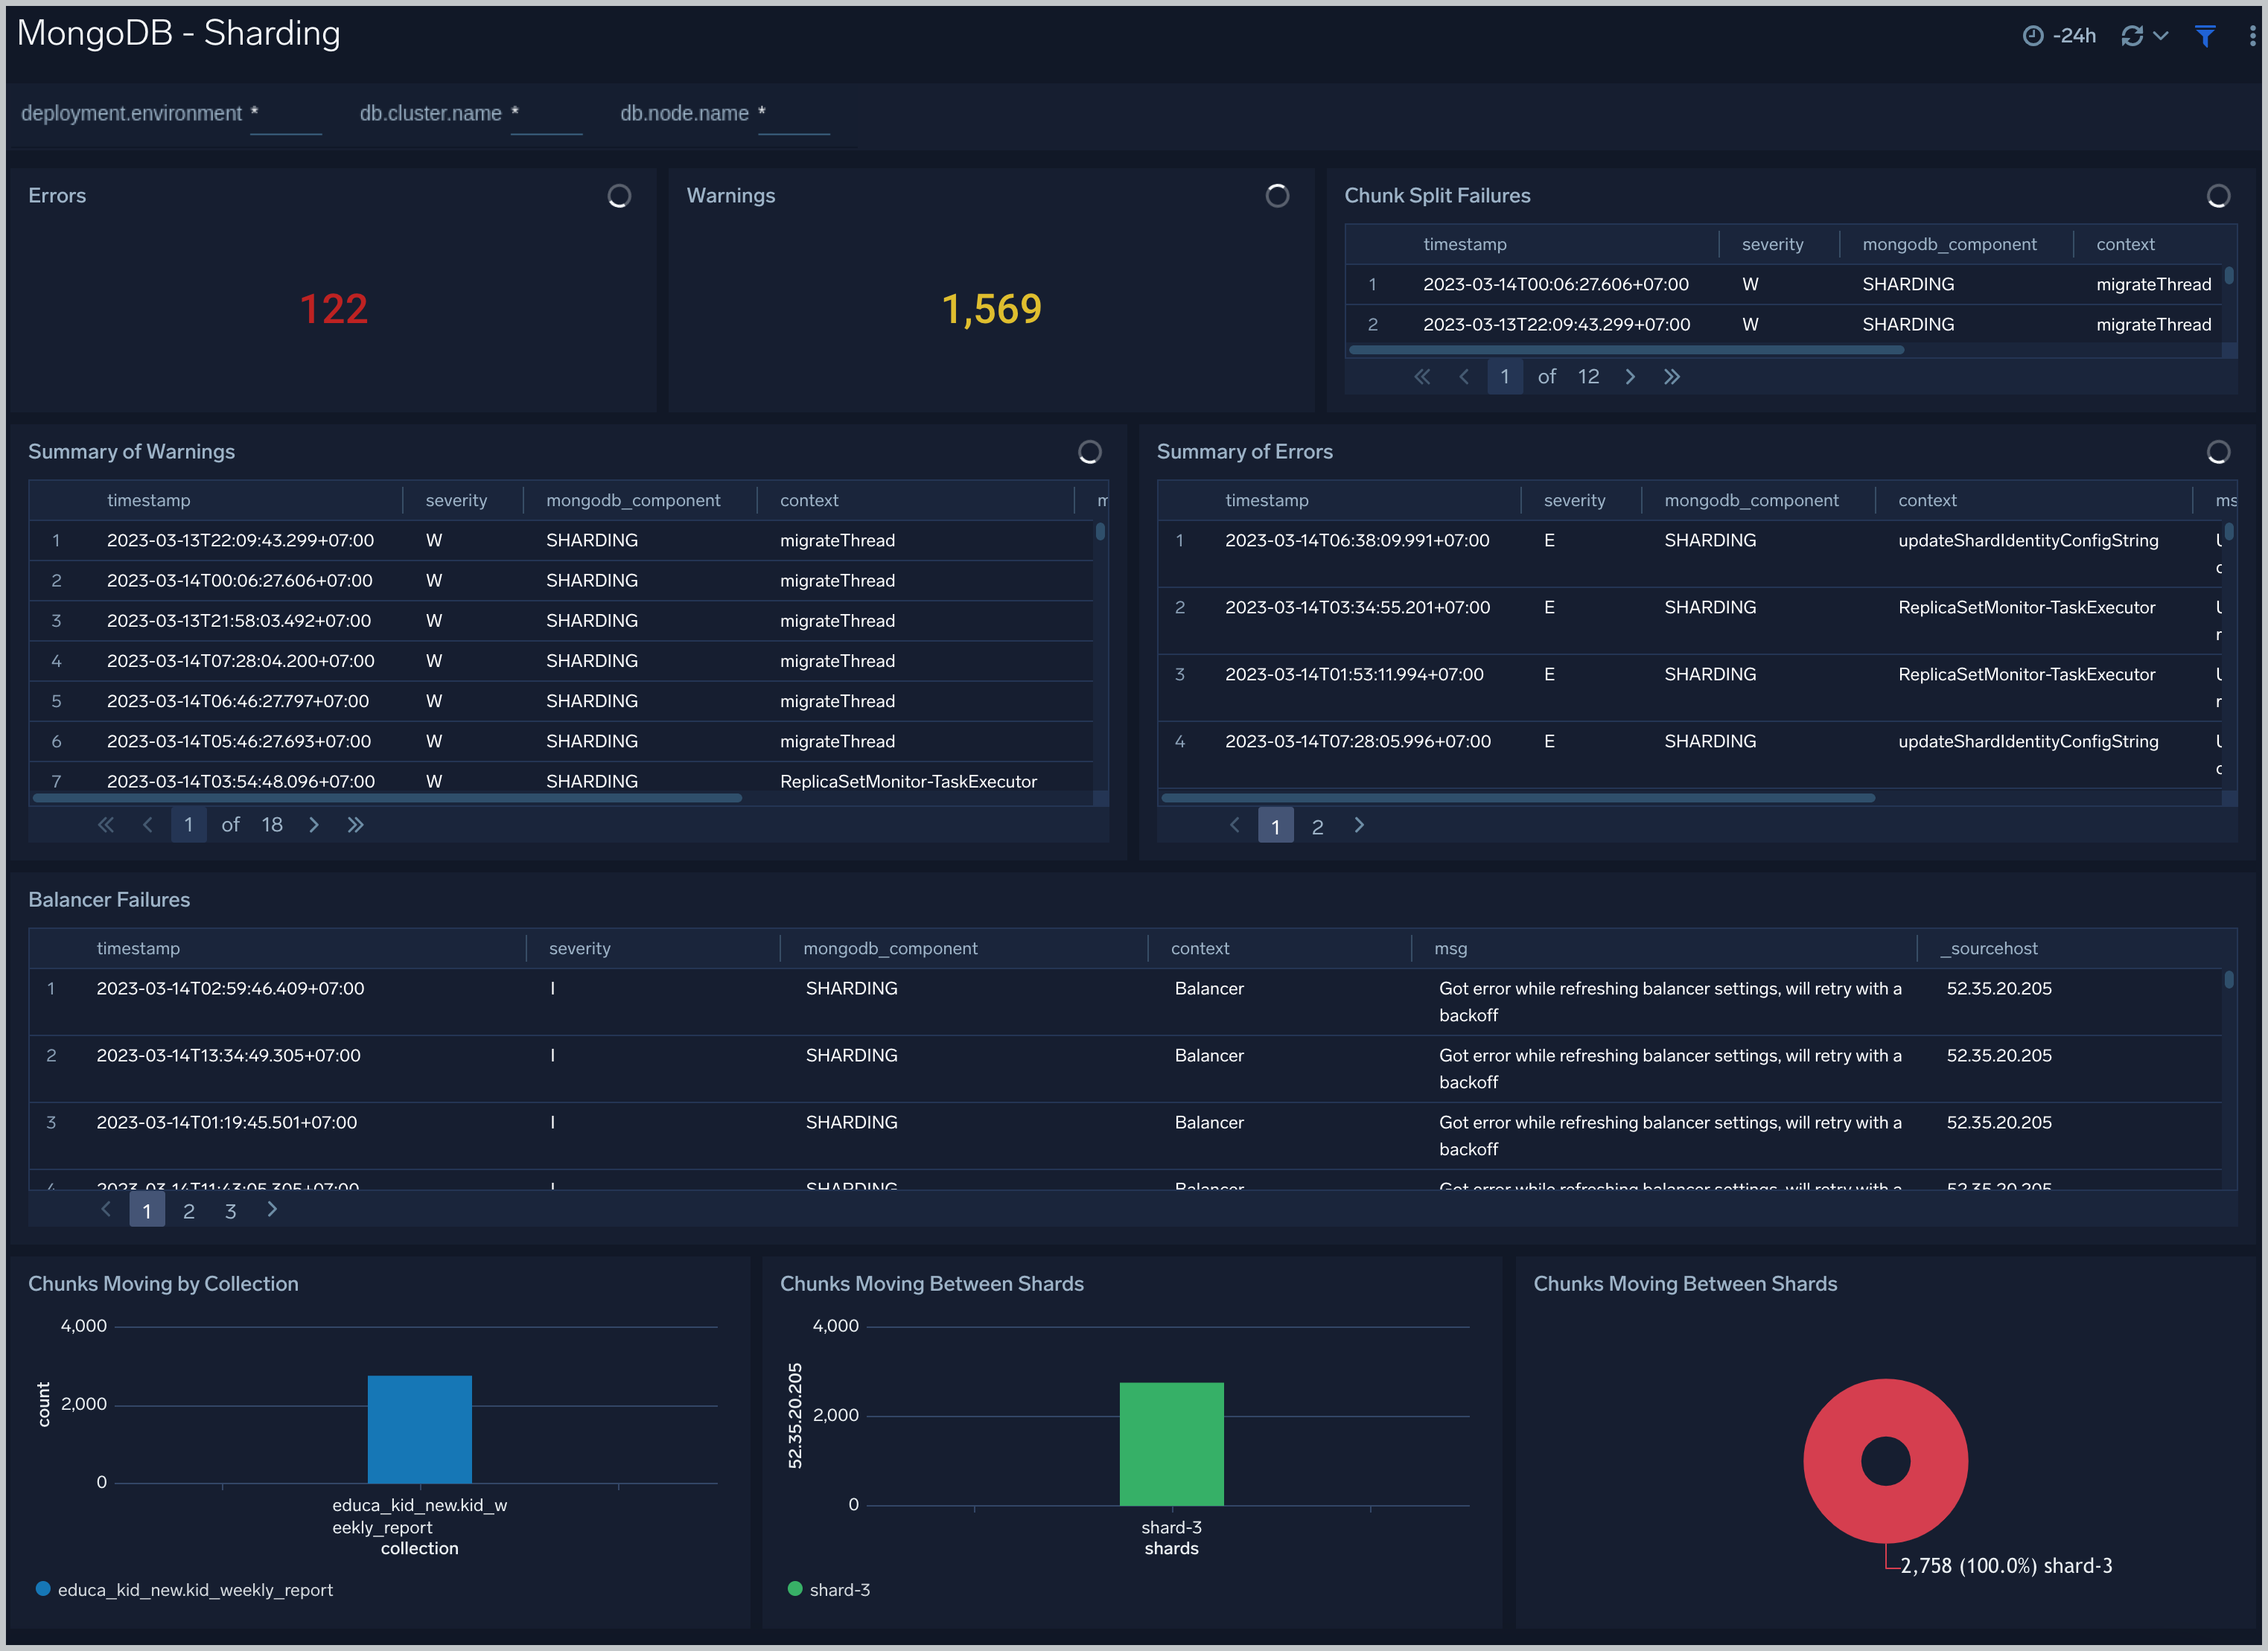Click page number box in Chunk Split Failures
2268x1651 pixels.
tap(1505, 377)
